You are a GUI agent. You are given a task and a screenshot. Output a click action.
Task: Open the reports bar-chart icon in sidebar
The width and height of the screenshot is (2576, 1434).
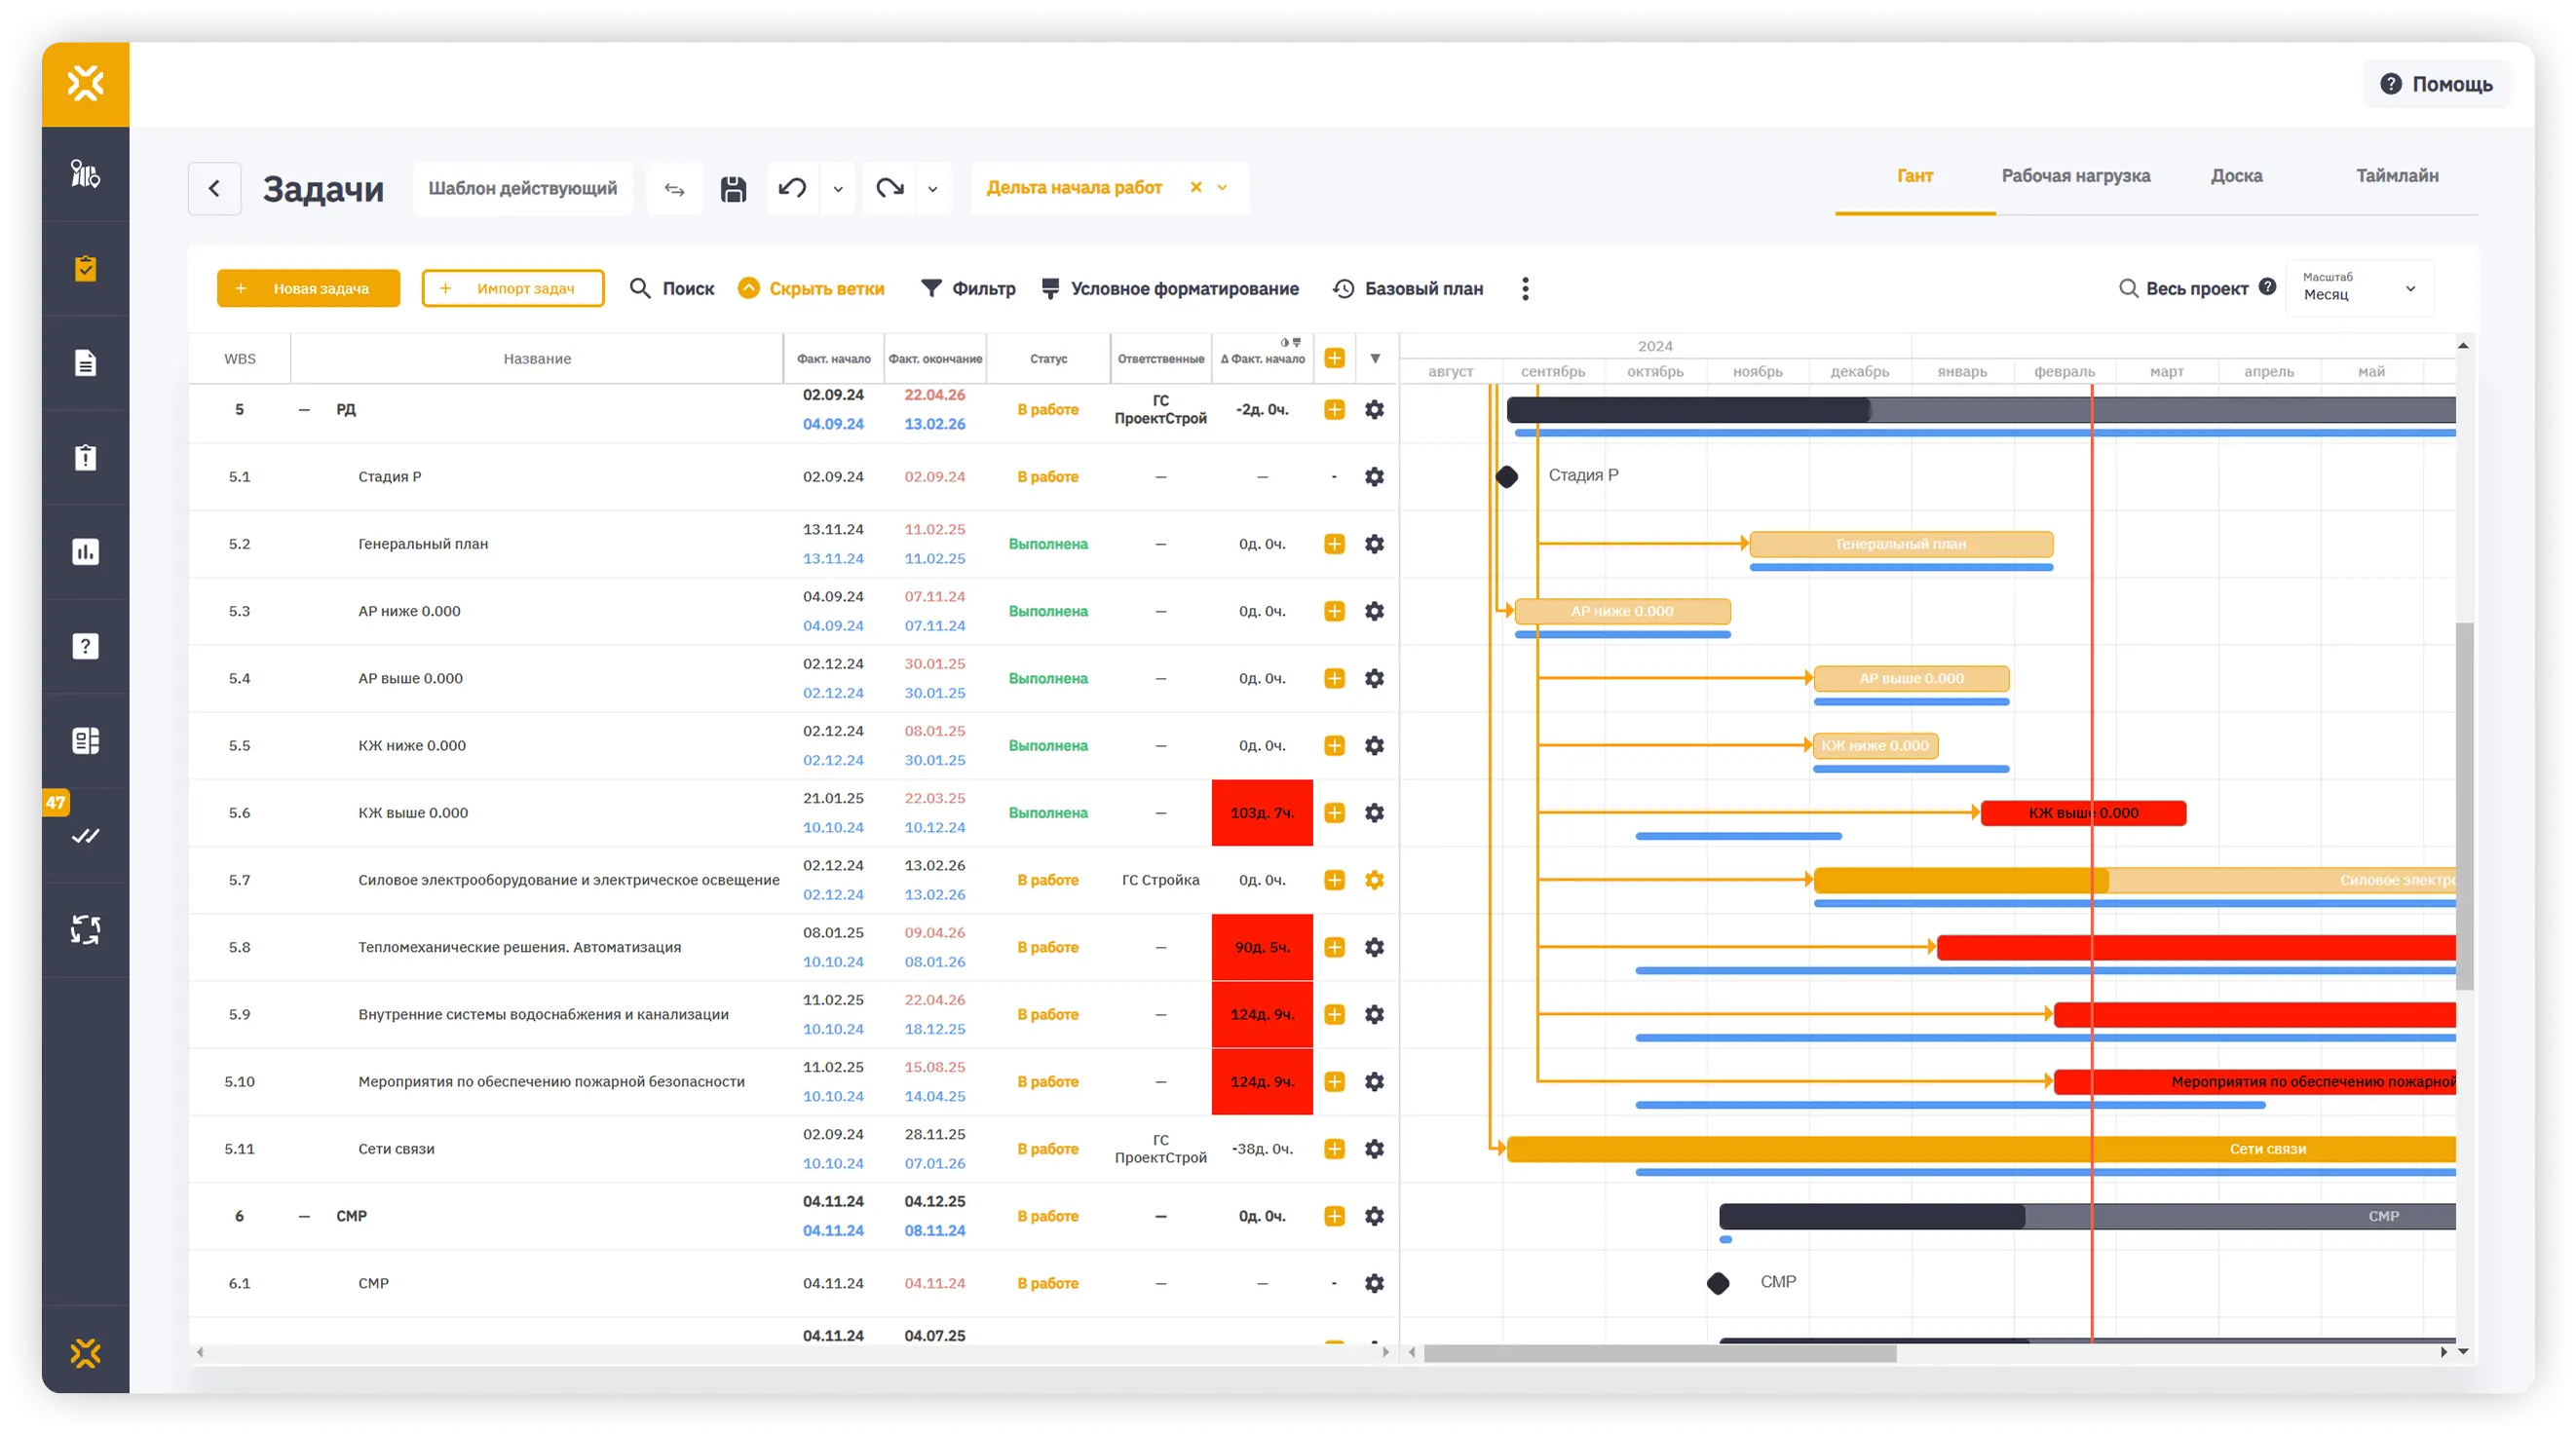[85, 552]
